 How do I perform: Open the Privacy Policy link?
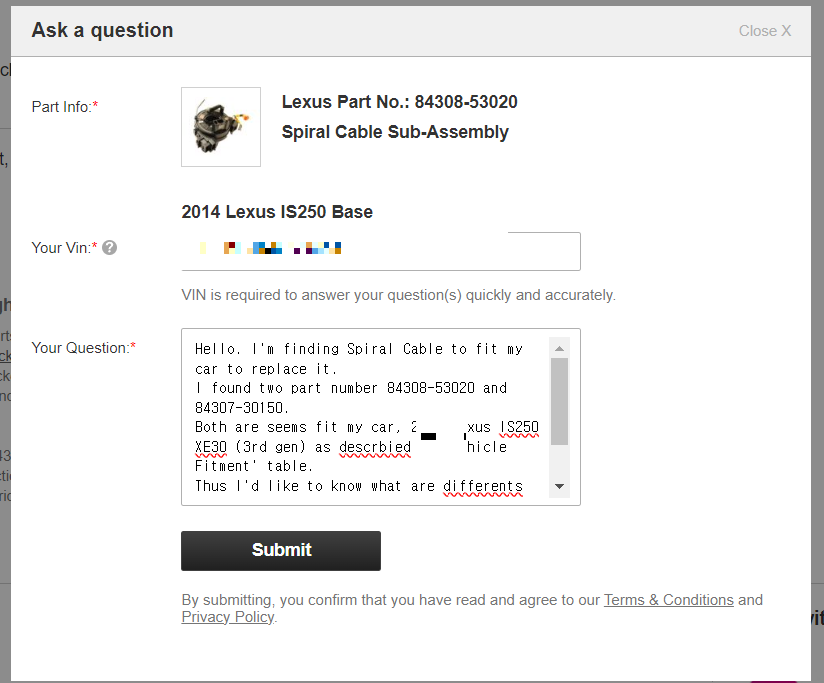(228, 617)
